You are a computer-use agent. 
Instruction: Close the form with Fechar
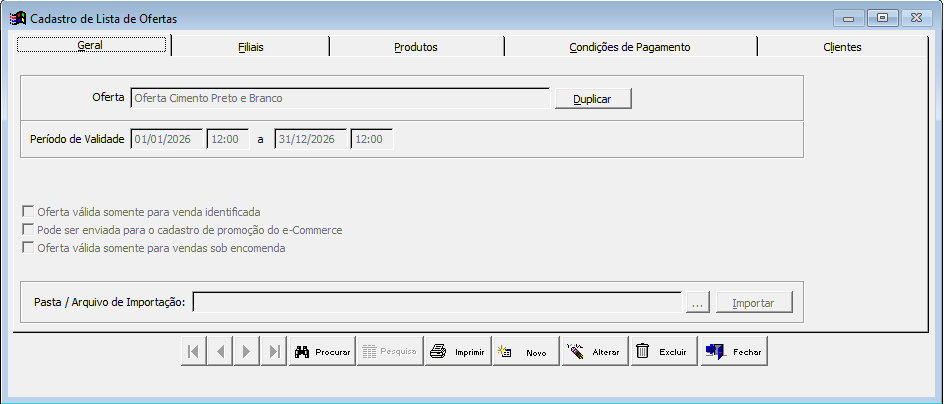pos(733,352)
